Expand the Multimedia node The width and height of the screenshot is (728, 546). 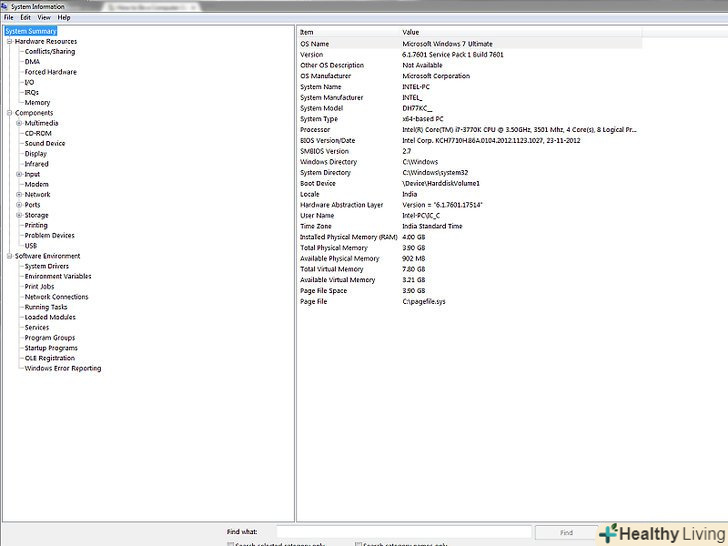point(19,123)
